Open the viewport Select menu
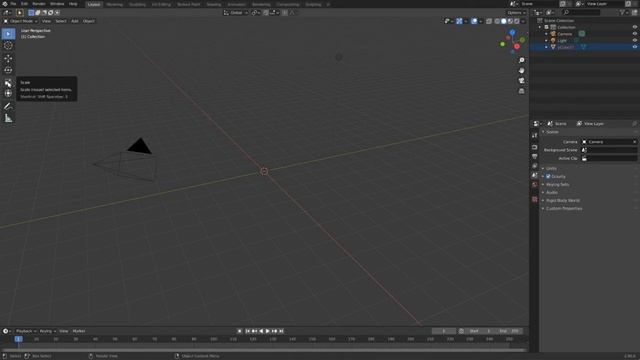Image resolution: width=640 pixels, height=360 pixels. pos(61,21)
